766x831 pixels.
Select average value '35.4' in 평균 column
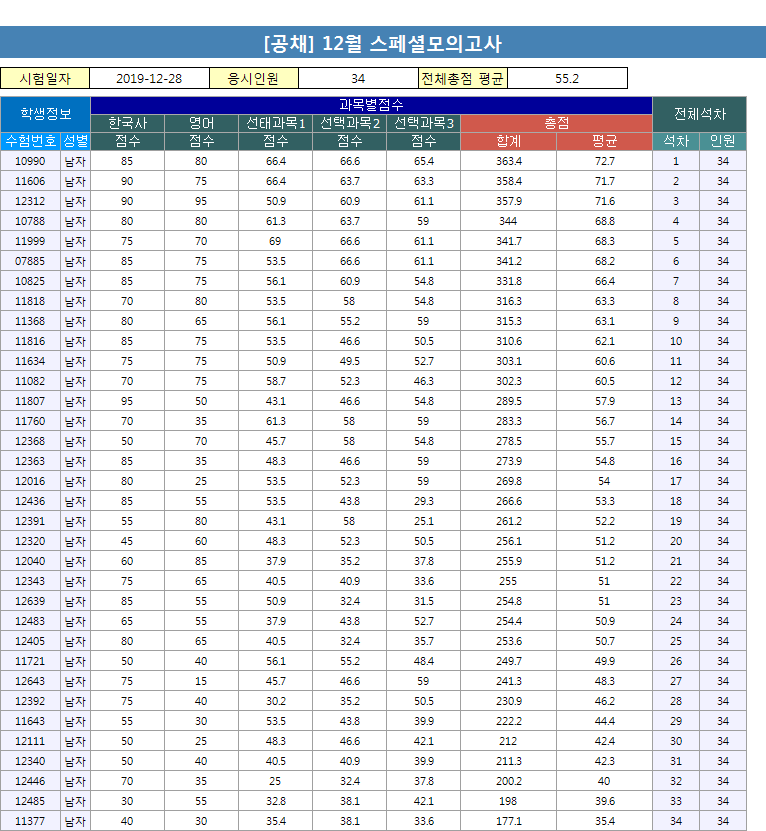(x=604, y=821)
